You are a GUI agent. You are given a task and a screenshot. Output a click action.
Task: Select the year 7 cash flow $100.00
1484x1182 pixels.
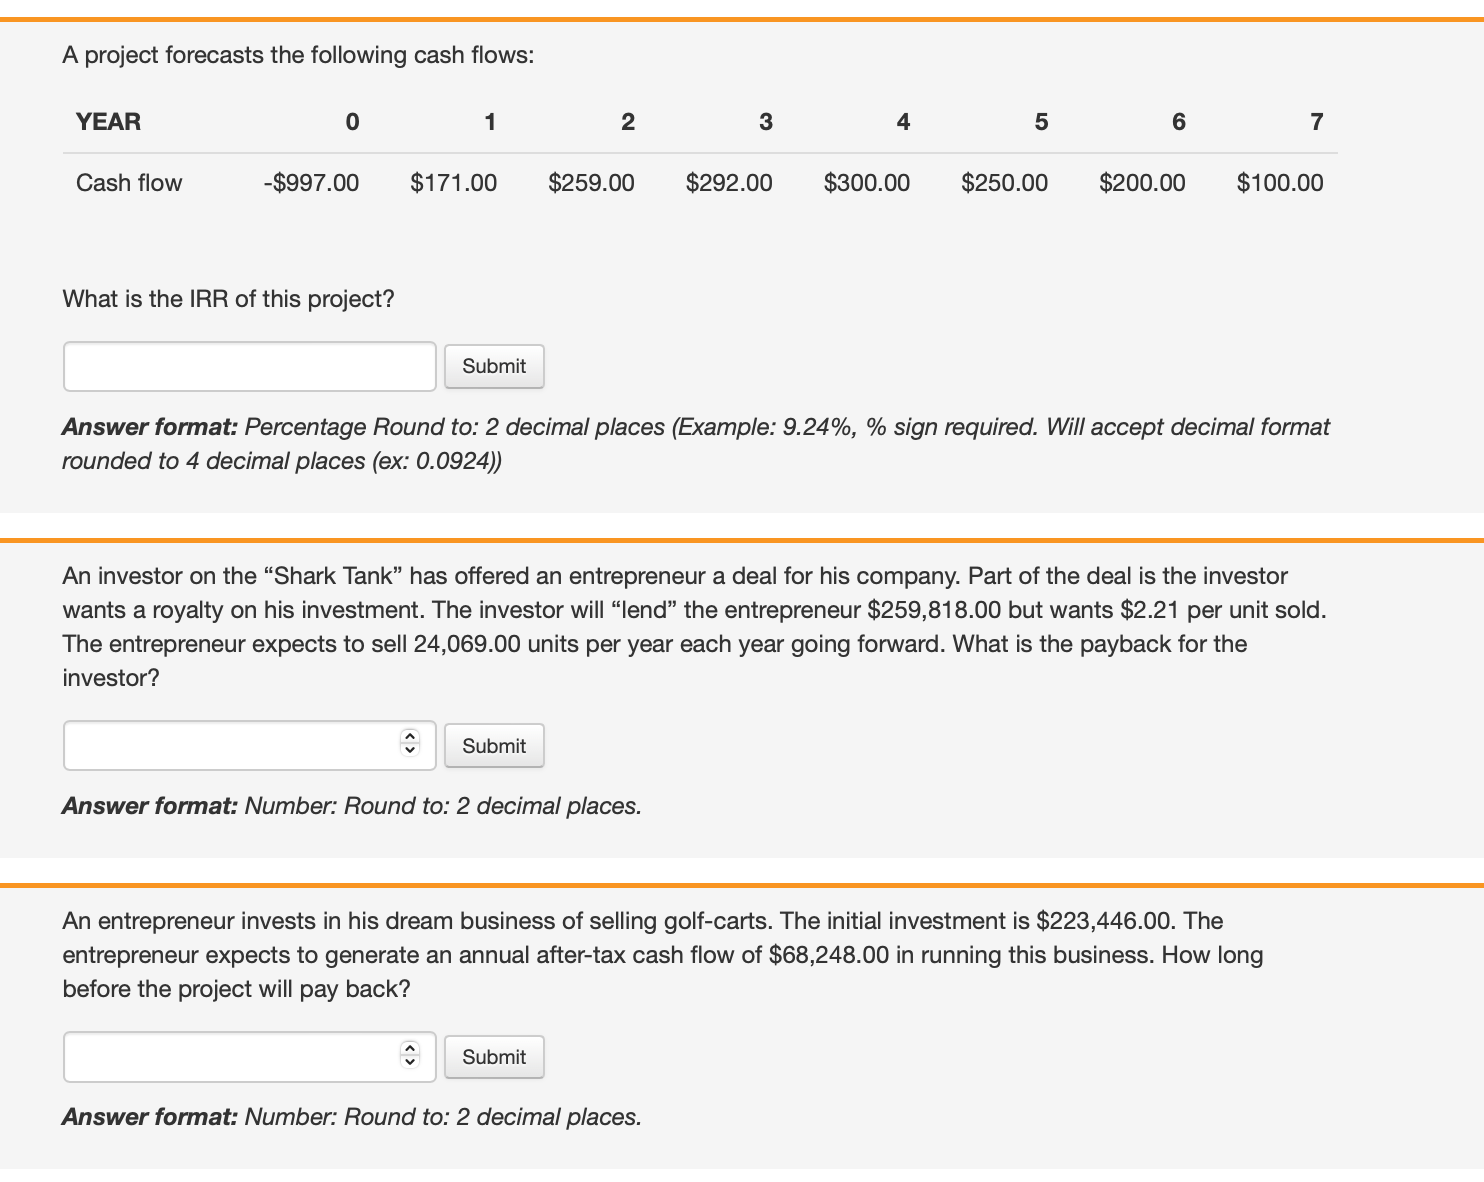(x=1280, y=183)
